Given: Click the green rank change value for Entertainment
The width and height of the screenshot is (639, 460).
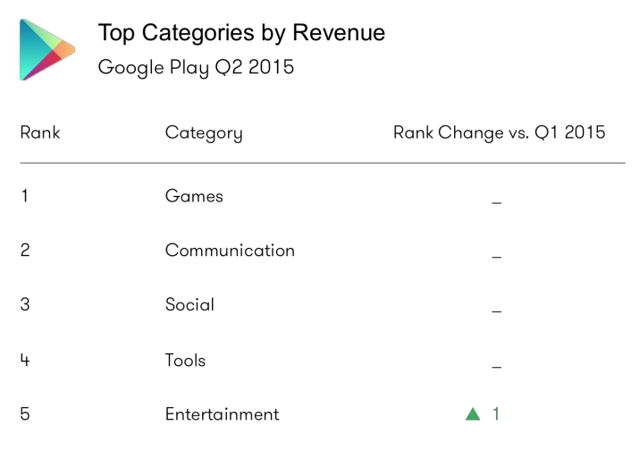Looking at the screenshot, I should [495, 414].
